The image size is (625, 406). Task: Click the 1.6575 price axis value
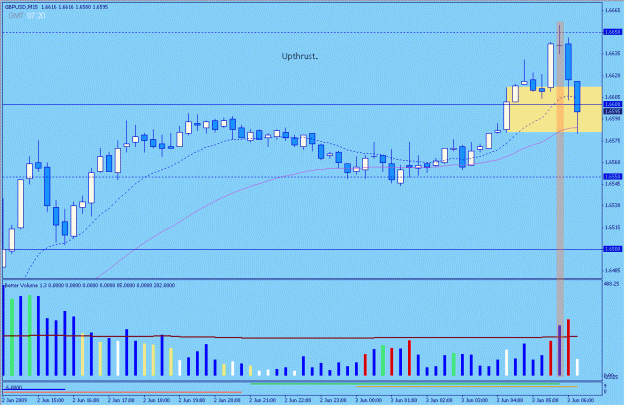click(x=613, y=141)
